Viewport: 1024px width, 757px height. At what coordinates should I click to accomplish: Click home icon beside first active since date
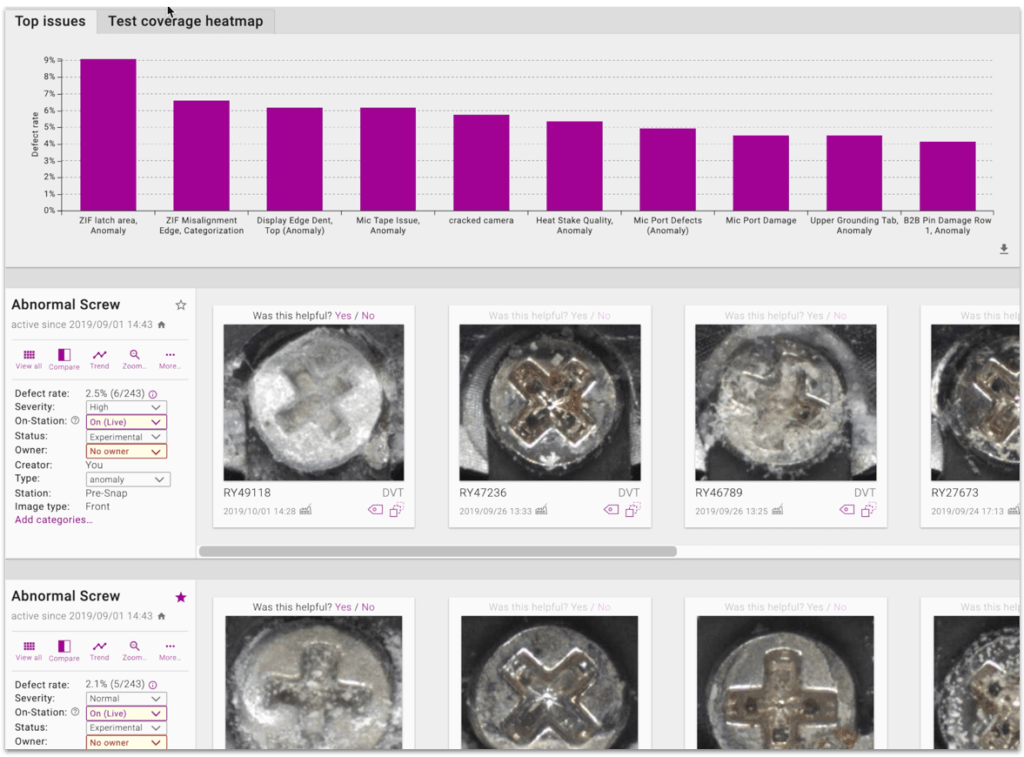point(161,325)
